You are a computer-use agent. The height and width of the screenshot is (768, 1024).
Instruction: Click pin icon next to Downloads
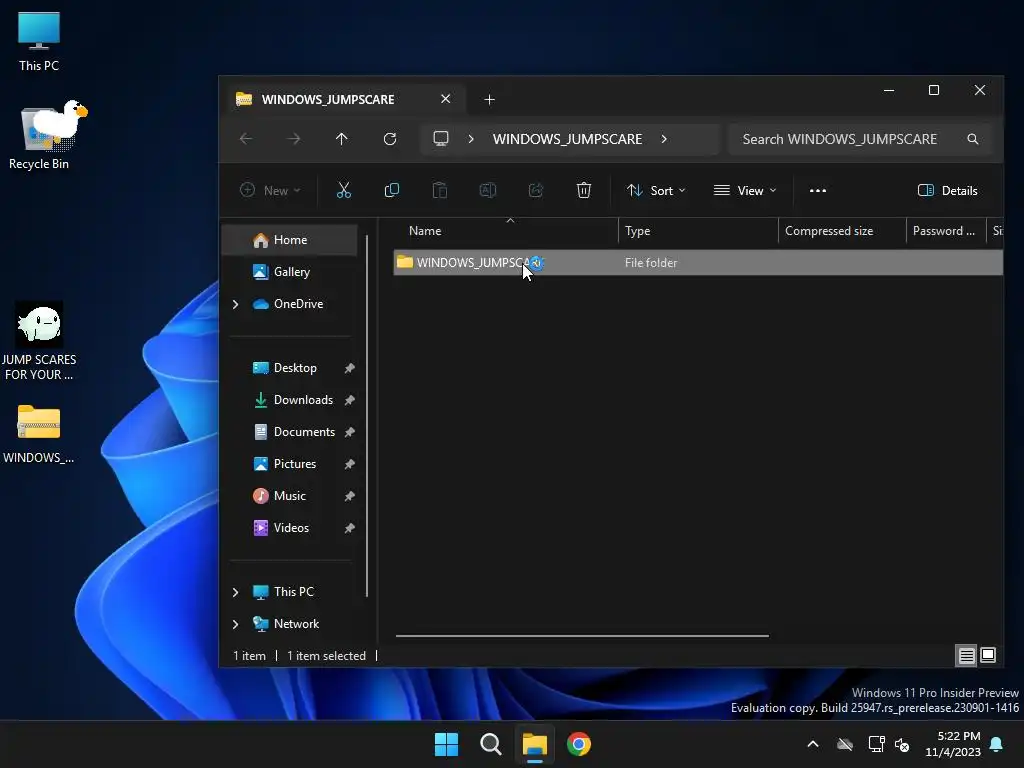click(x=349, y=400)
